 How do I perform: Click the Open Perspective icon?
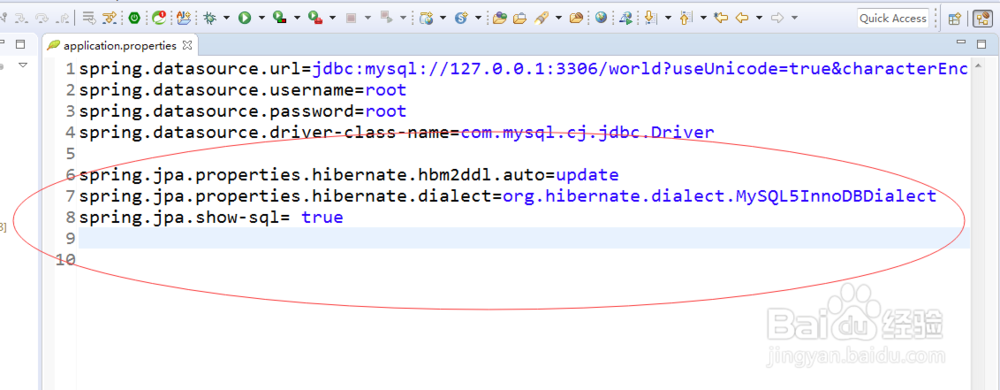pos(955,18)
